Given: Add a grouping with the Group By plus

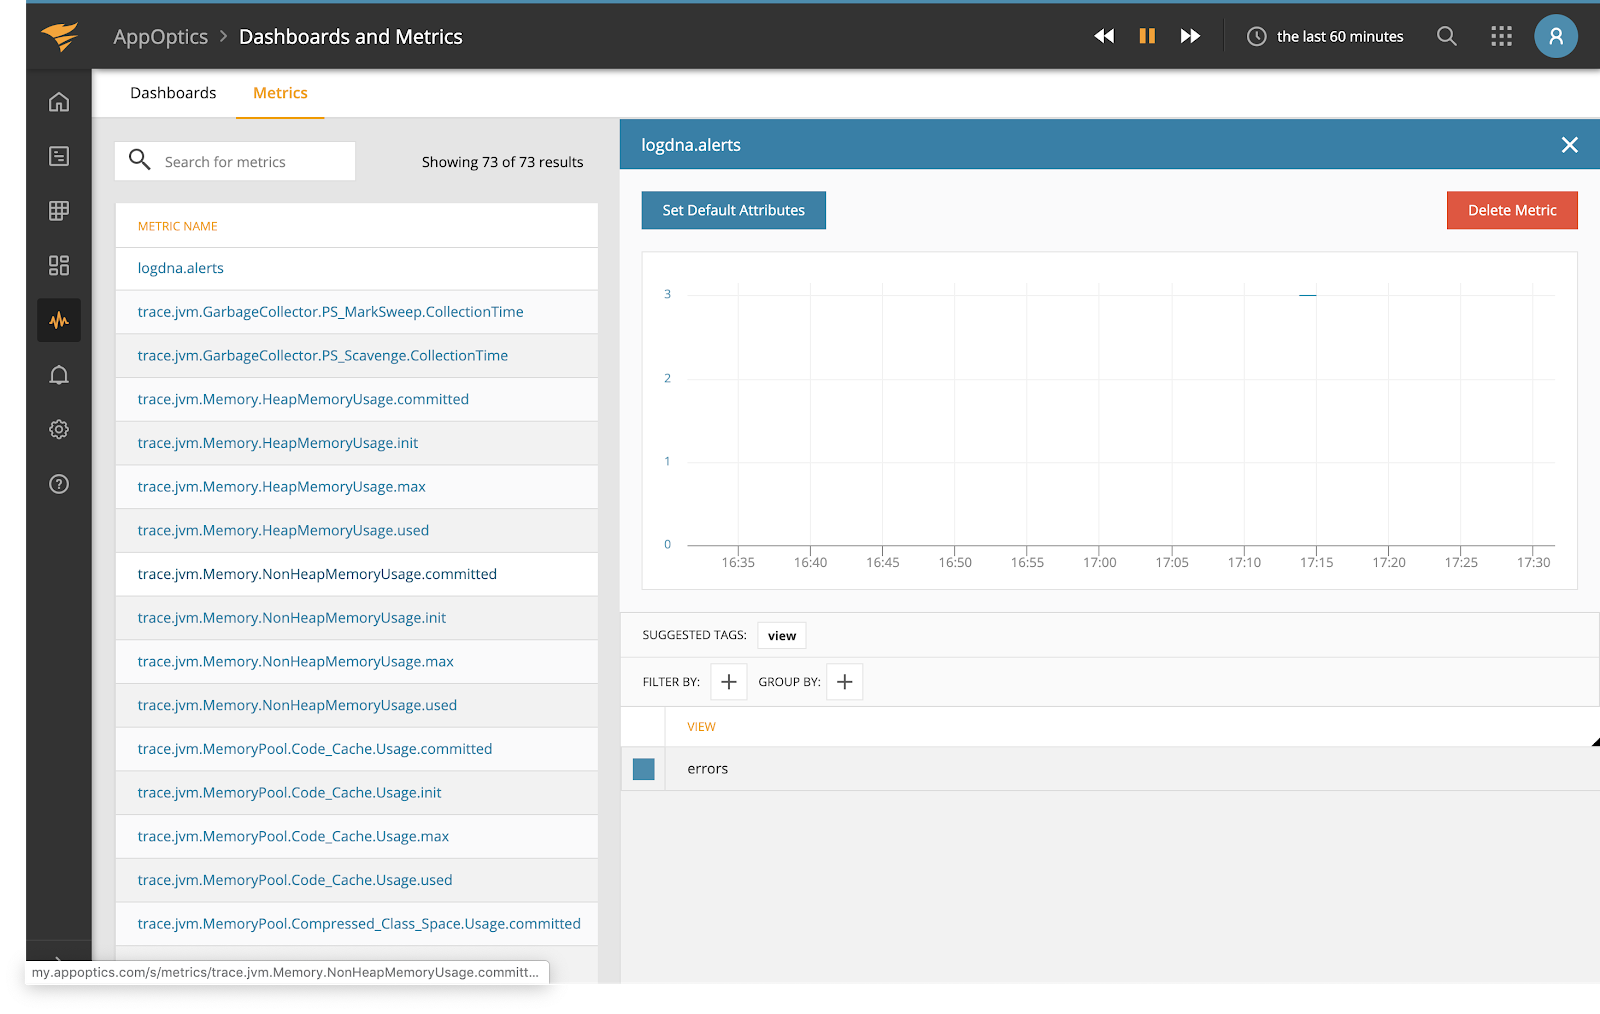Looking at the screenshot, I should pyautogui.click(x=845, y=682).
